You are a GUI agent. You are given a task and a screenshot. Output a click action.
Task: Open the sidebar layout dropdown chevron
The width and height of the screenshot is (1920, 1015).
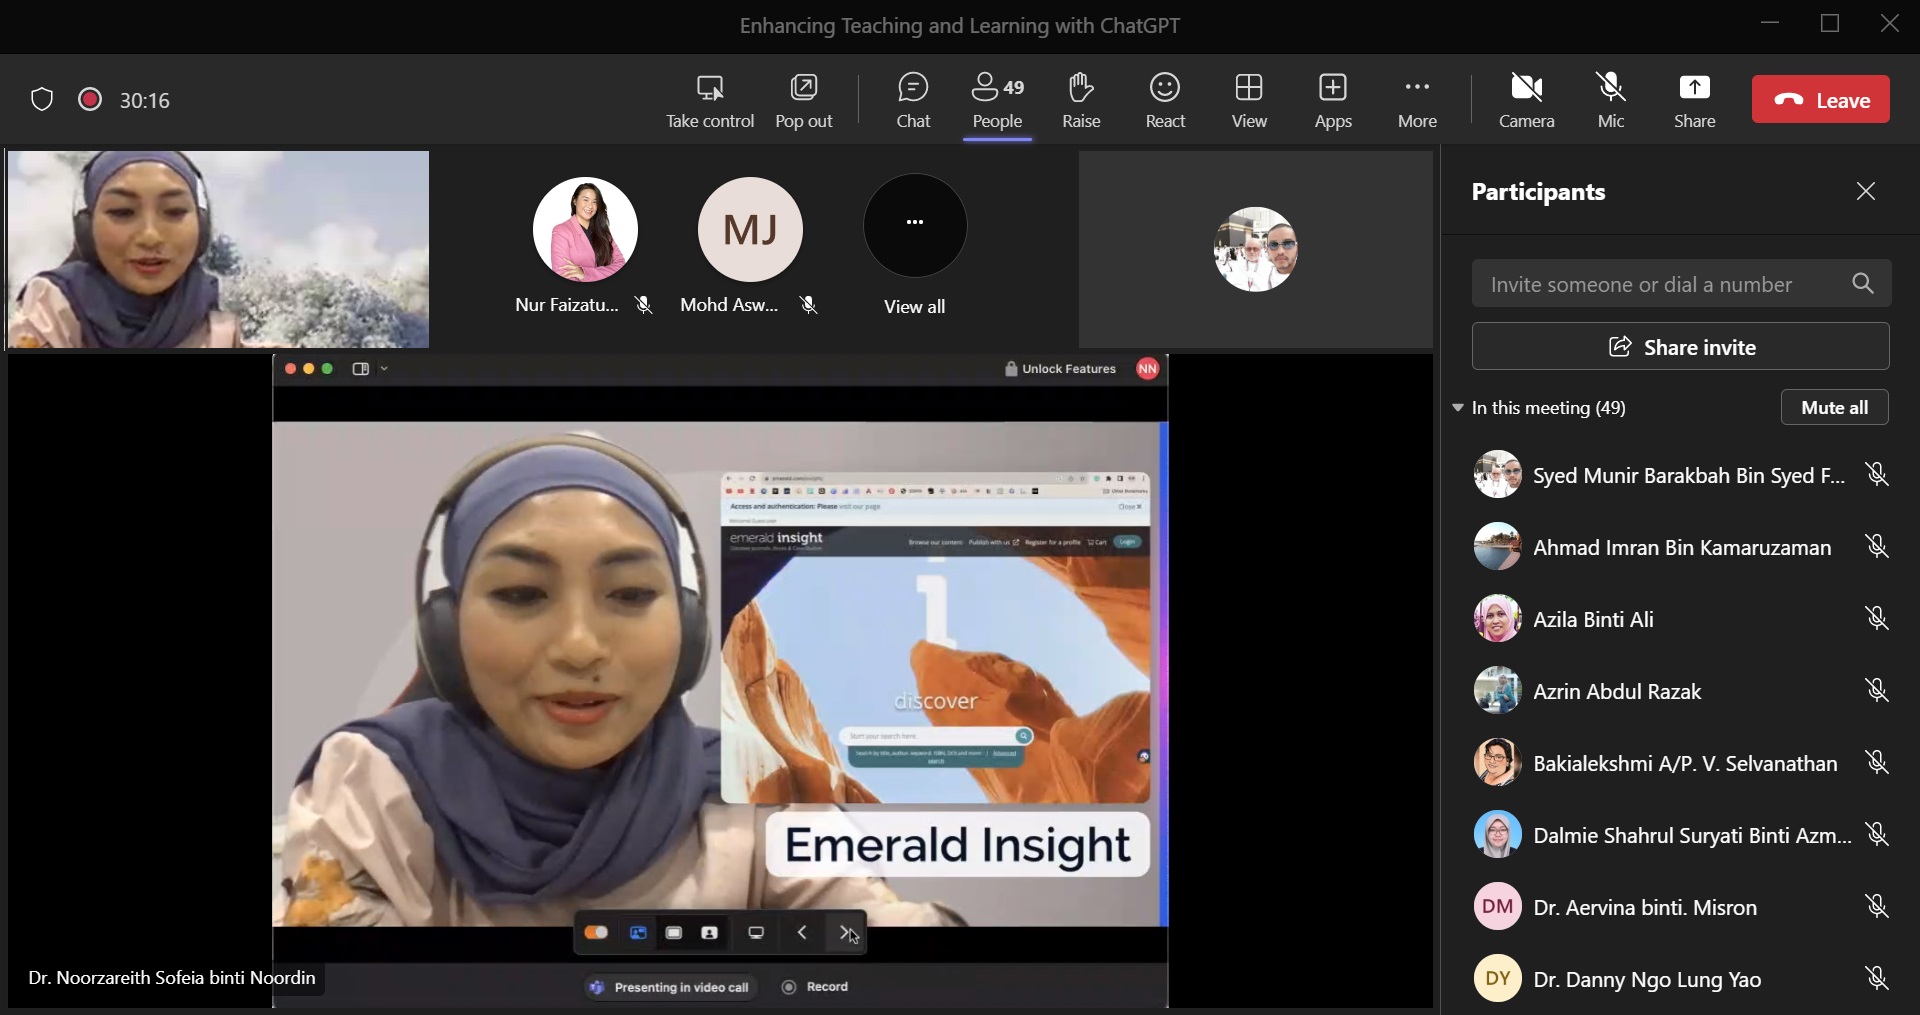pyautogui.click(x=385, y=369)
